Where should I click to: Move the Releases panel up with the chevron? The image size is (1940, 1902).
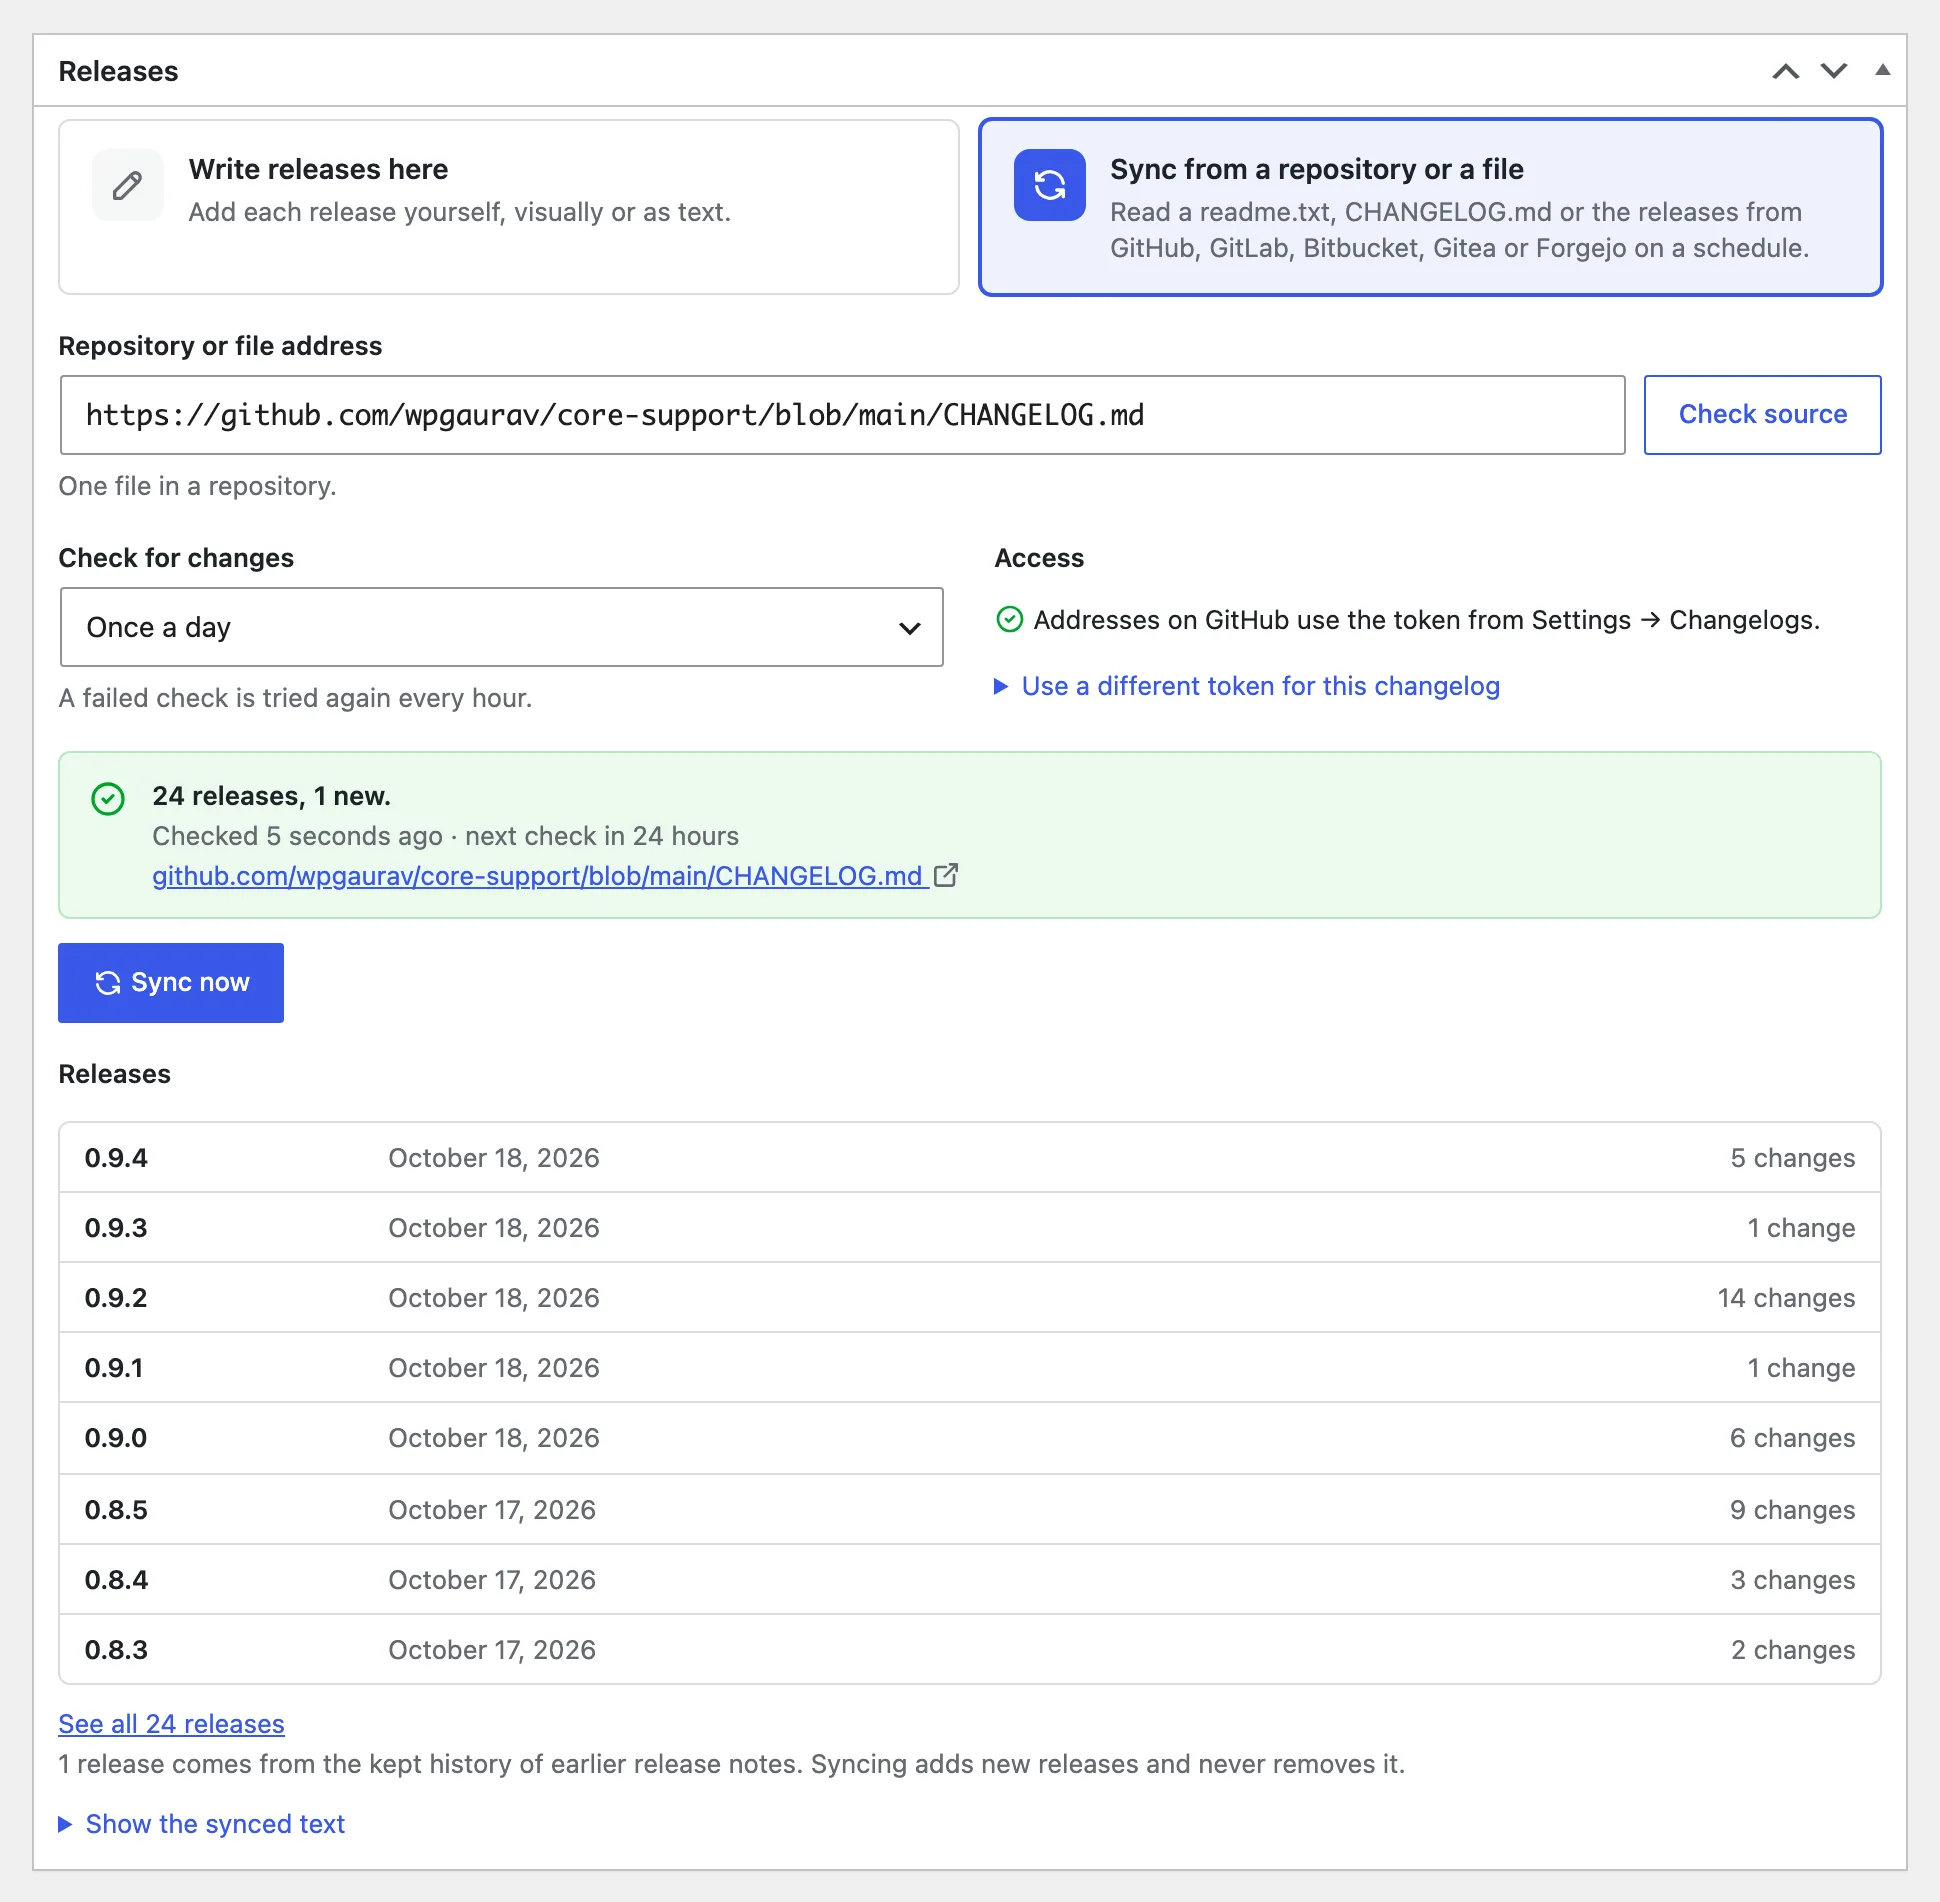[1786, 71]
